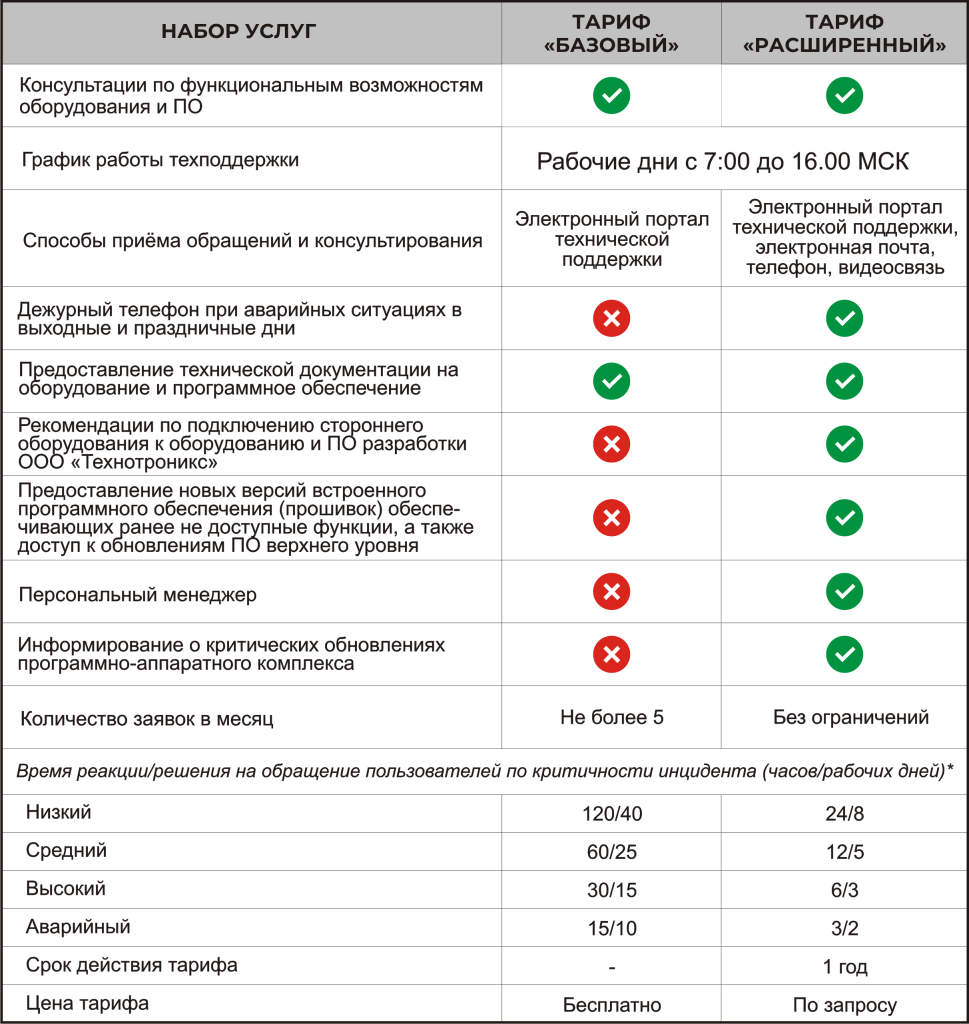Click the 3/2 value
Screen dimensions: 969x1024
[844, 928]
